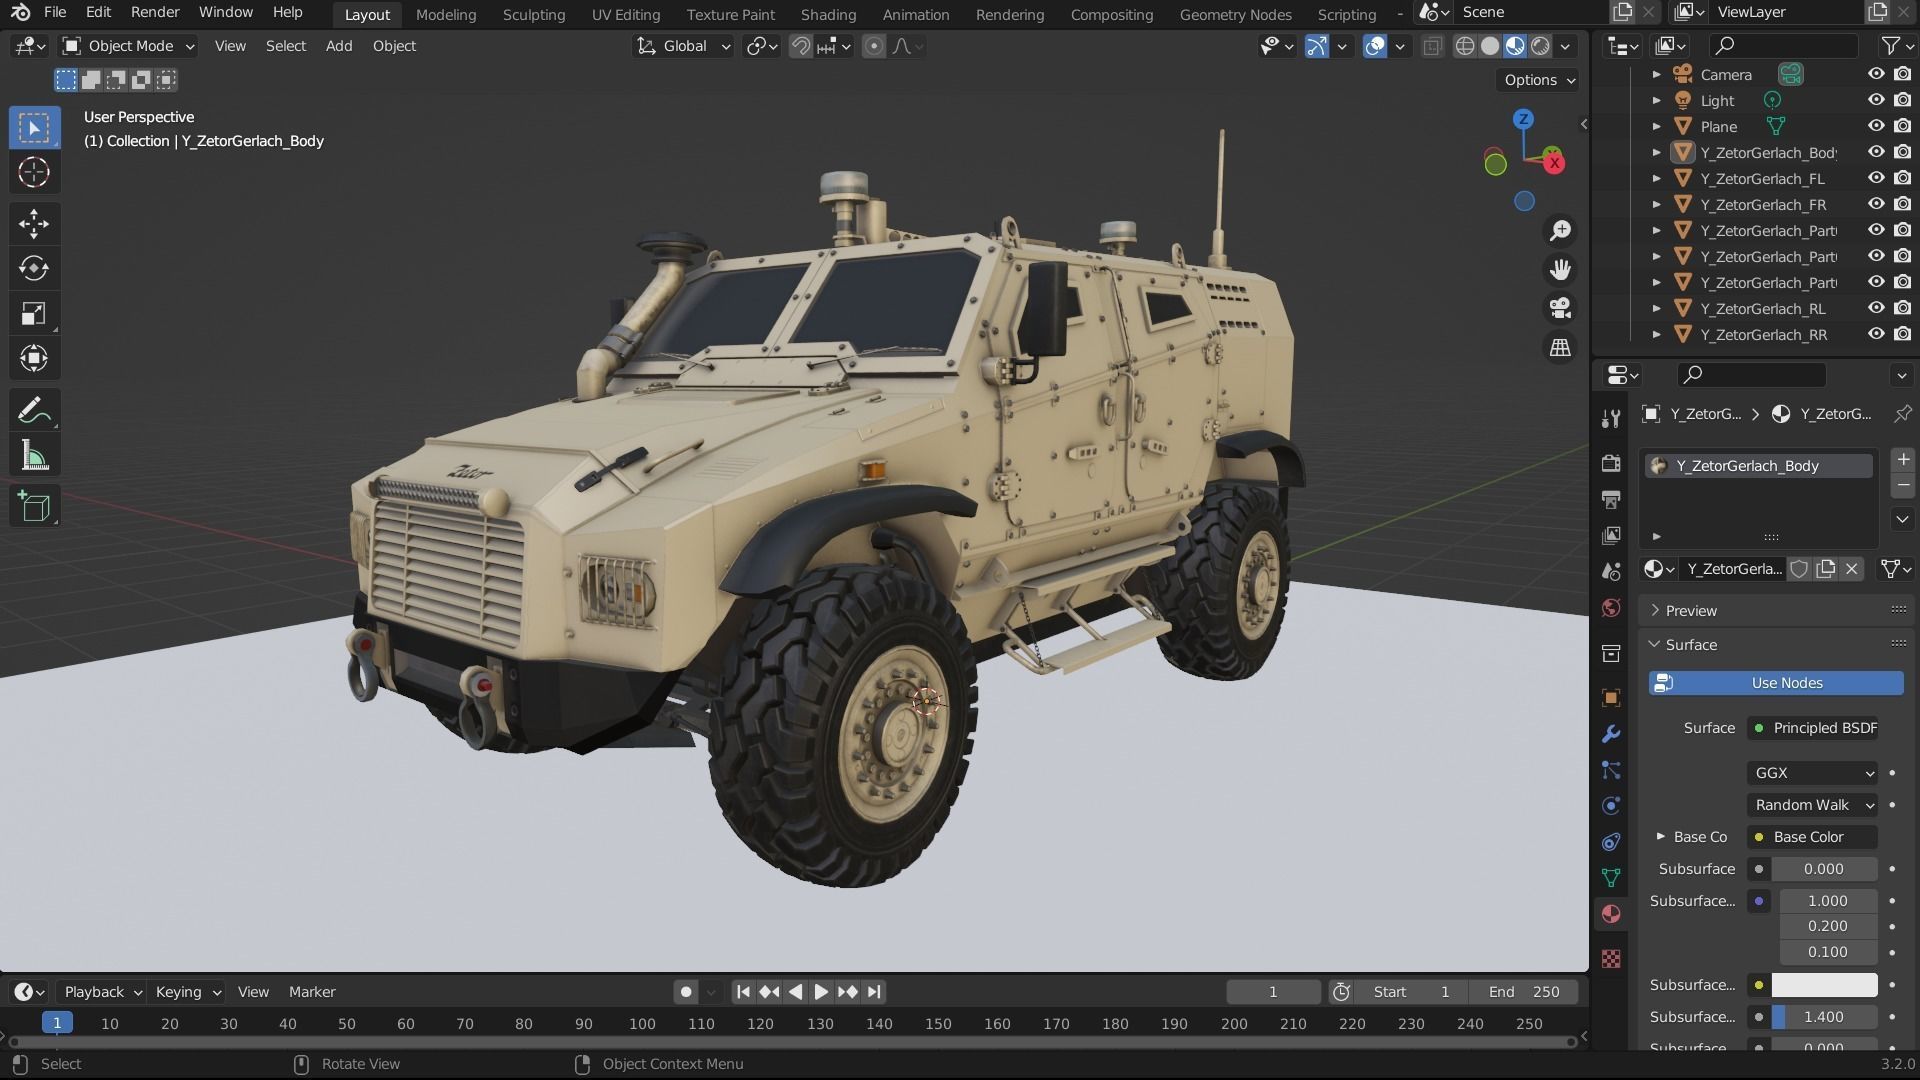Unlink the material with X button
Image resolution: width=1920 pixels, height=1080 pixels.
click(1852, 569)
